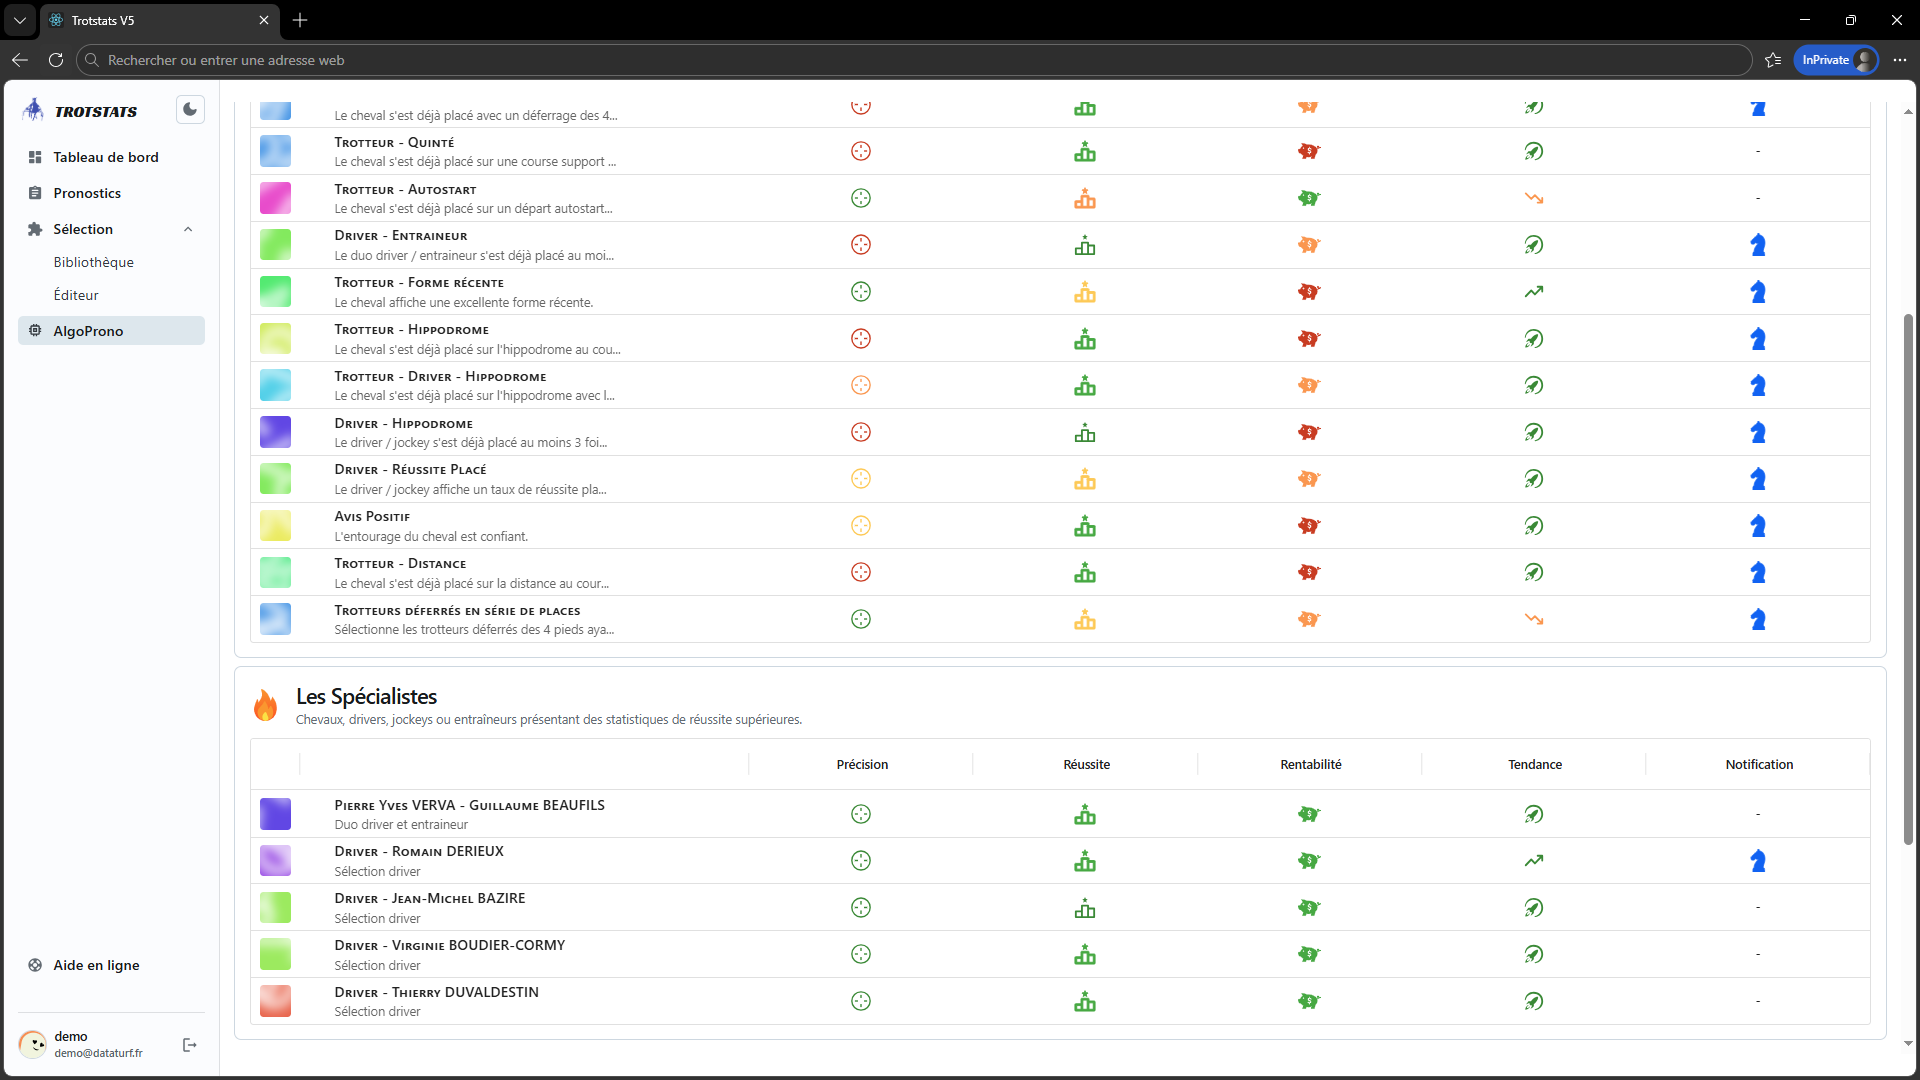
Task: Click the Romain DERIEUX notification knight icon
Action: click(x=1758, y=861)
